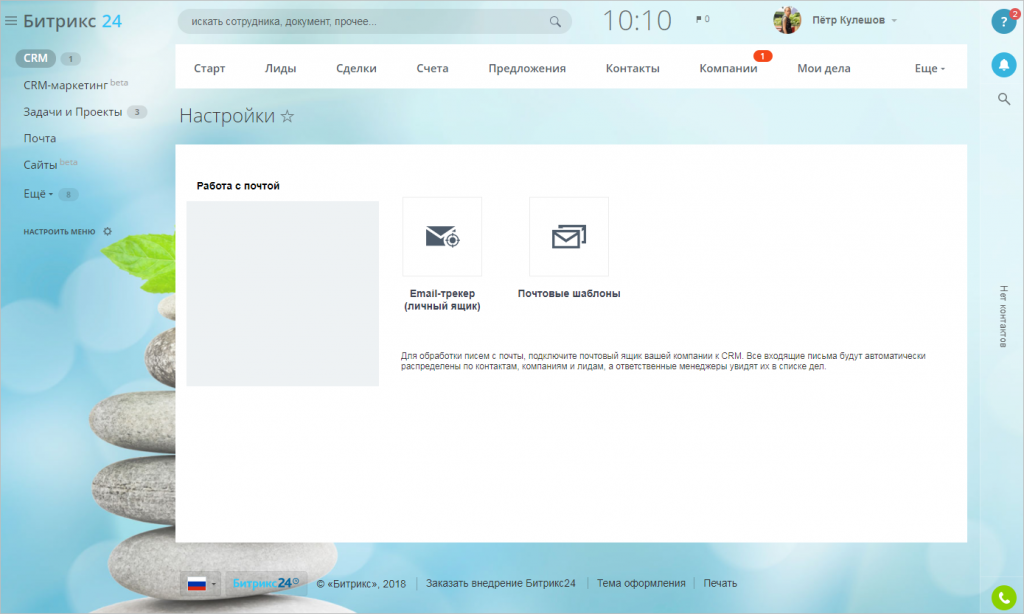Switch to the Предложения tab

coord(527,68)
